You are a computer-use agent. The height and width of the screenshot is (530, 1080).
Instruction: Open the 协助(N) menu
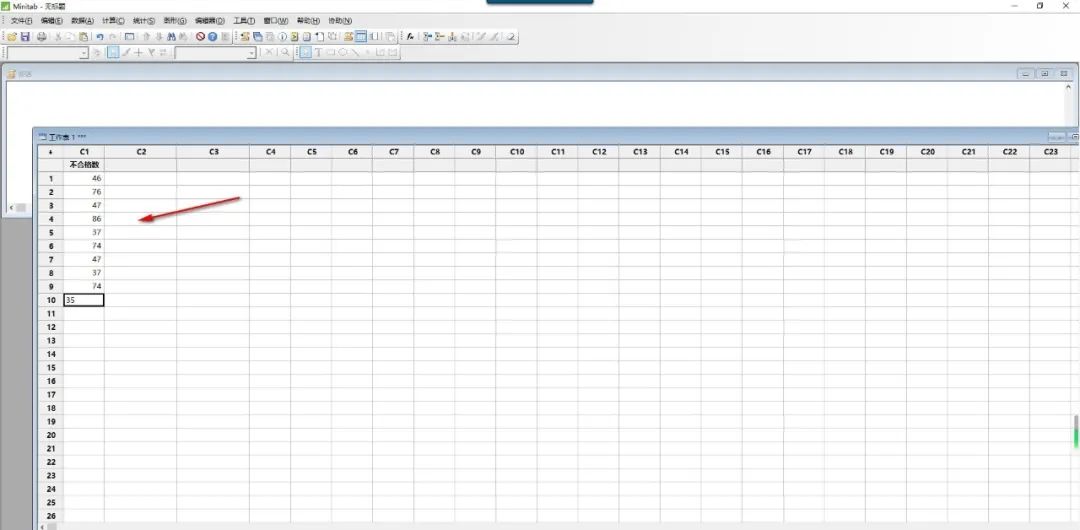click(x=340, y=21)
